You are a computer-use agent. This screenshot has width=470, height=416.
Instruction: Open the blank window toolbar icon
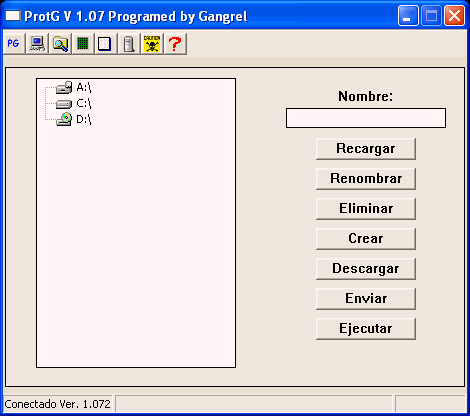[106, 43]
